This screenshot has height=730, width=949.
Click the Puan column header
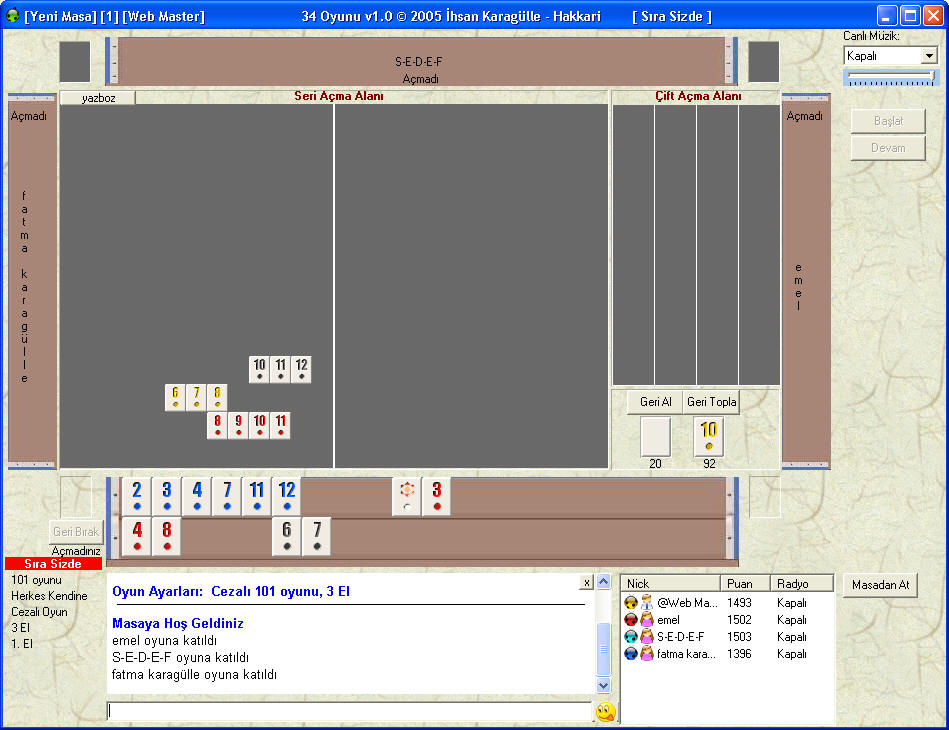point(743,584)
